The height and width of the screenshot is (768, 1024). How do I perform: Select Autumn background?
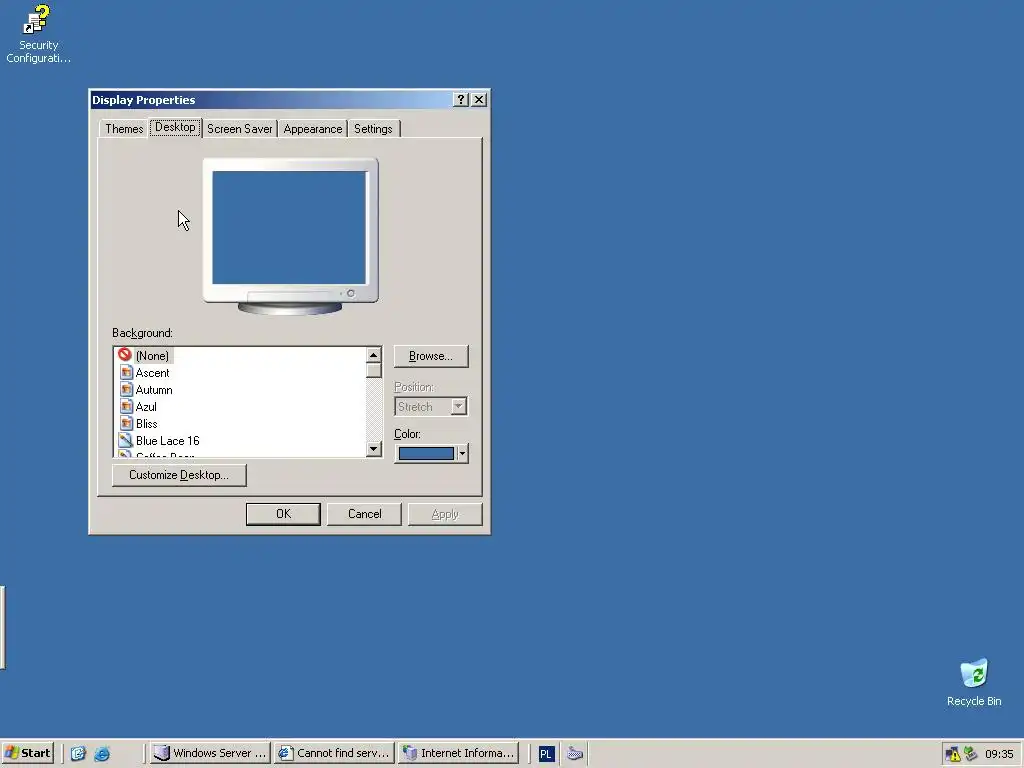pos(154,390)
